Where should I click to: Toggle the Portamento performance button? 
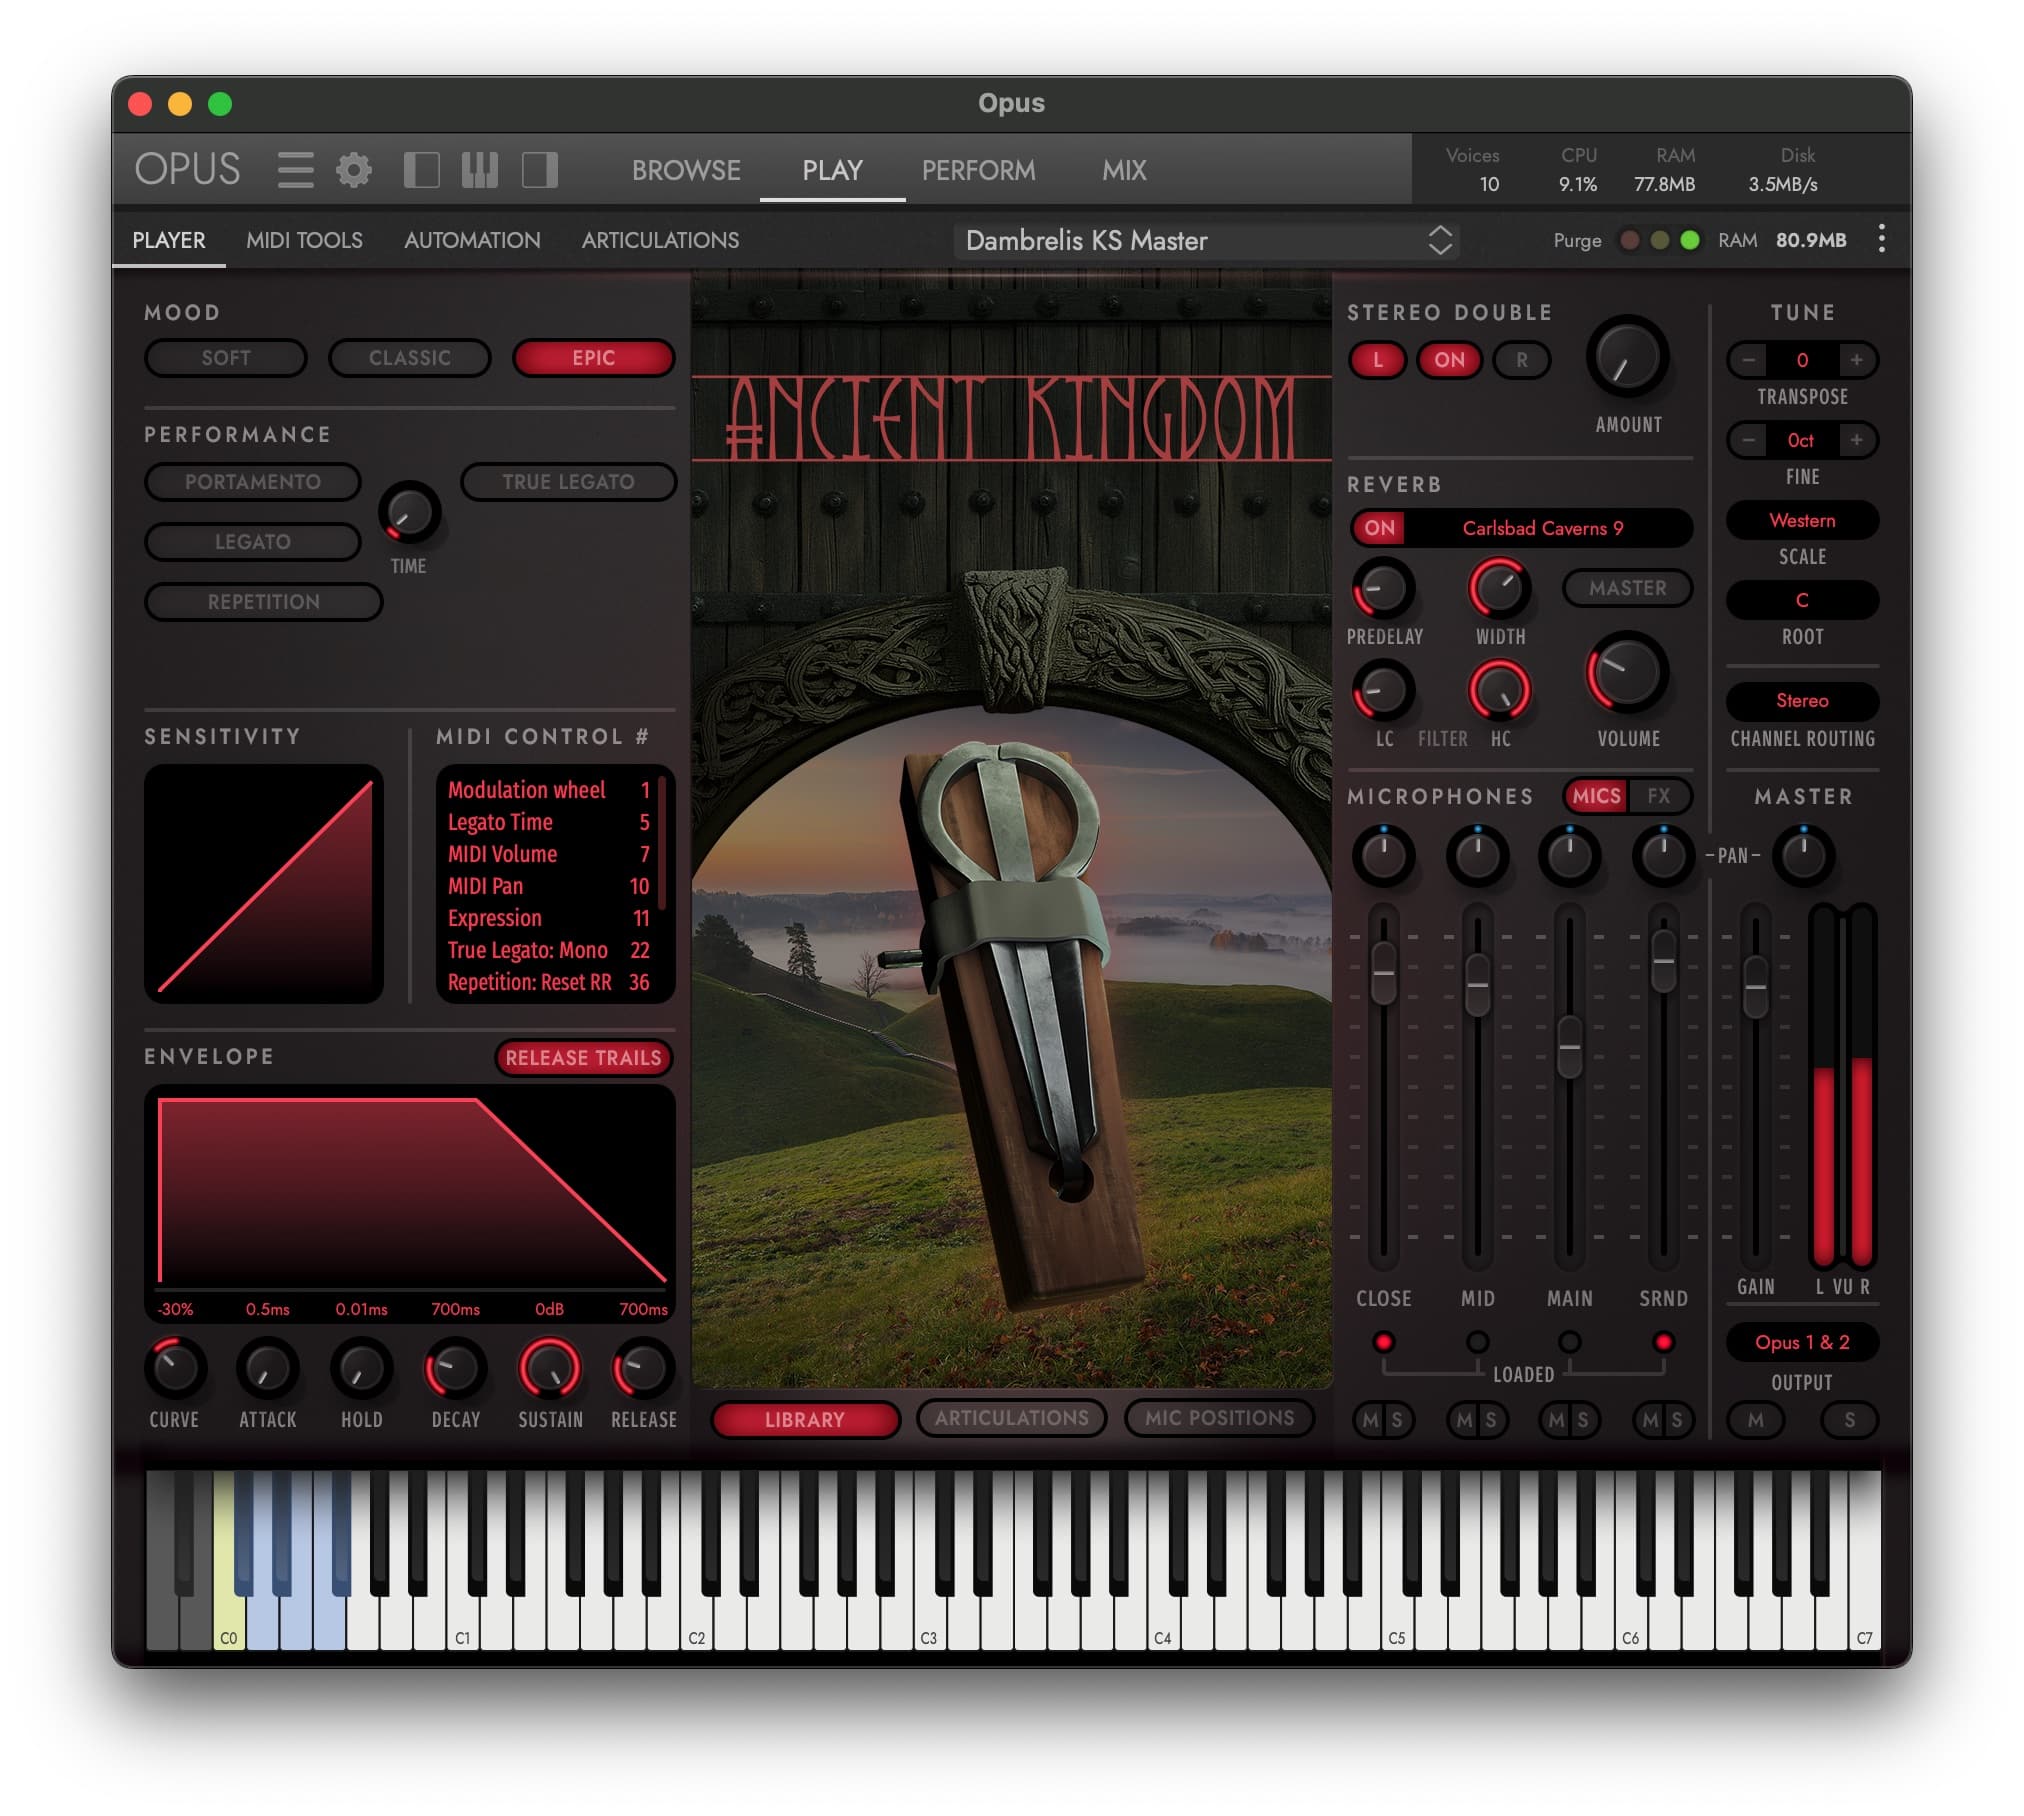click(x=253, y=482)
